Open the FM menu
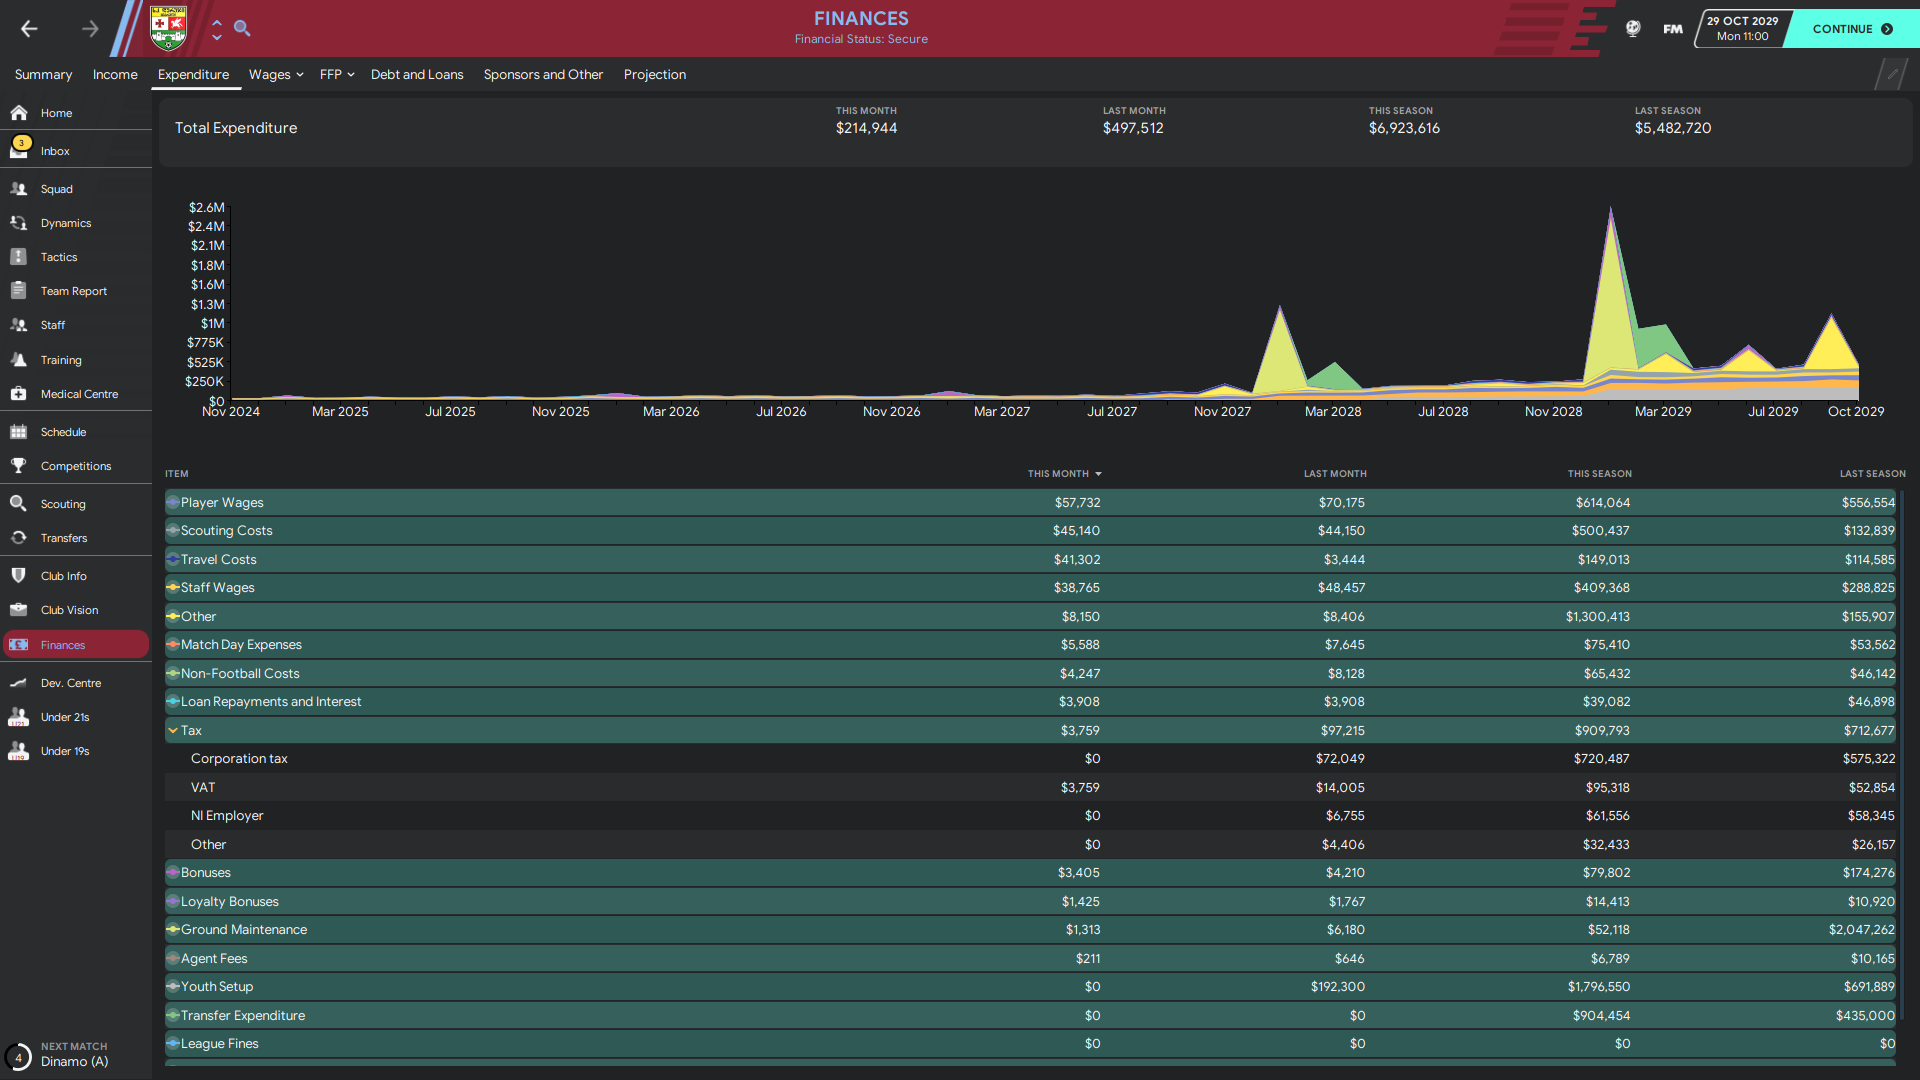This screenshot has width=1920, height=1080. point(1673,29)
